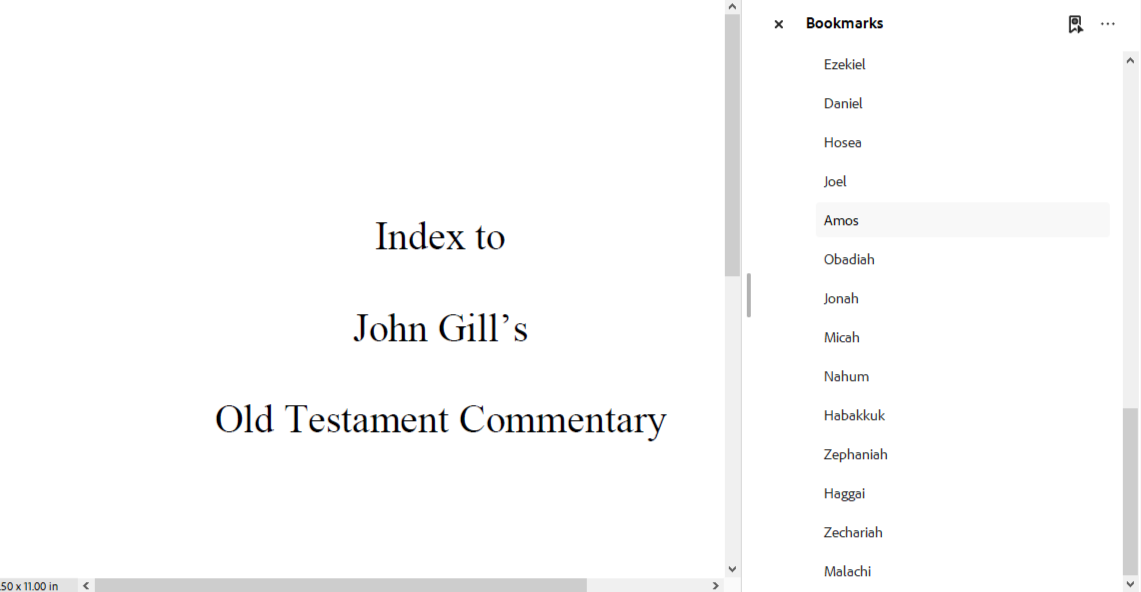Navigate to Obadiah bookmark
The height and width of the screenshot is (592, 1141).
point(849,259)
